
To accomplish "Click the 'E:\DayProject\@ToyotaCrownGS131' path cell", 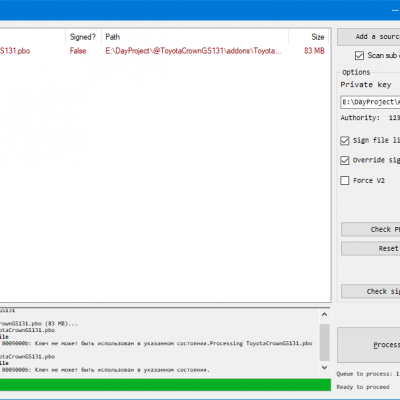I will [x=193, y=51].
